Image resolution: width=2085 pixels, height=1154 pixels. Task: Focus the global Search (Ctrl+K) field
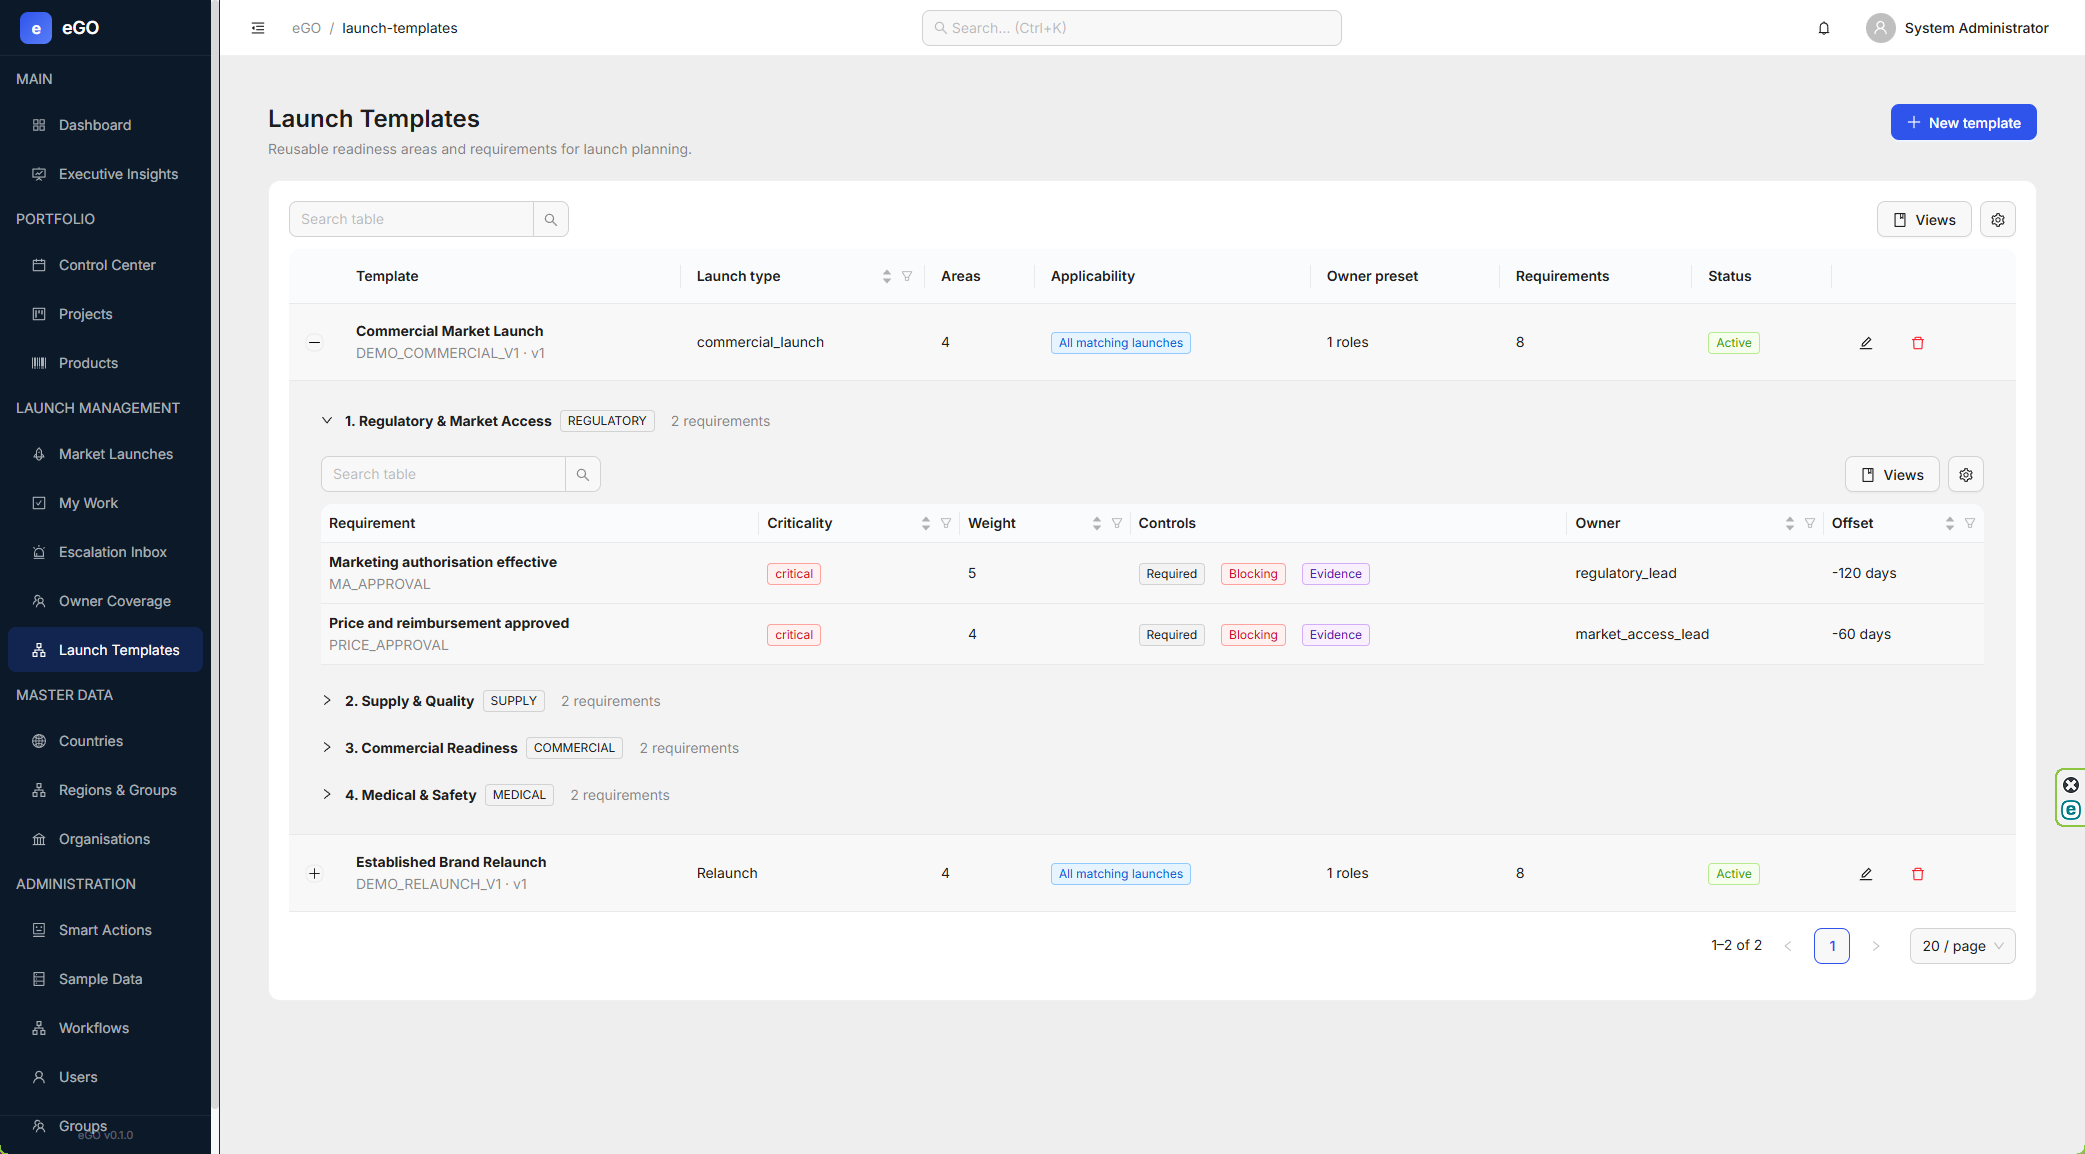click(x=1131, y=28)
